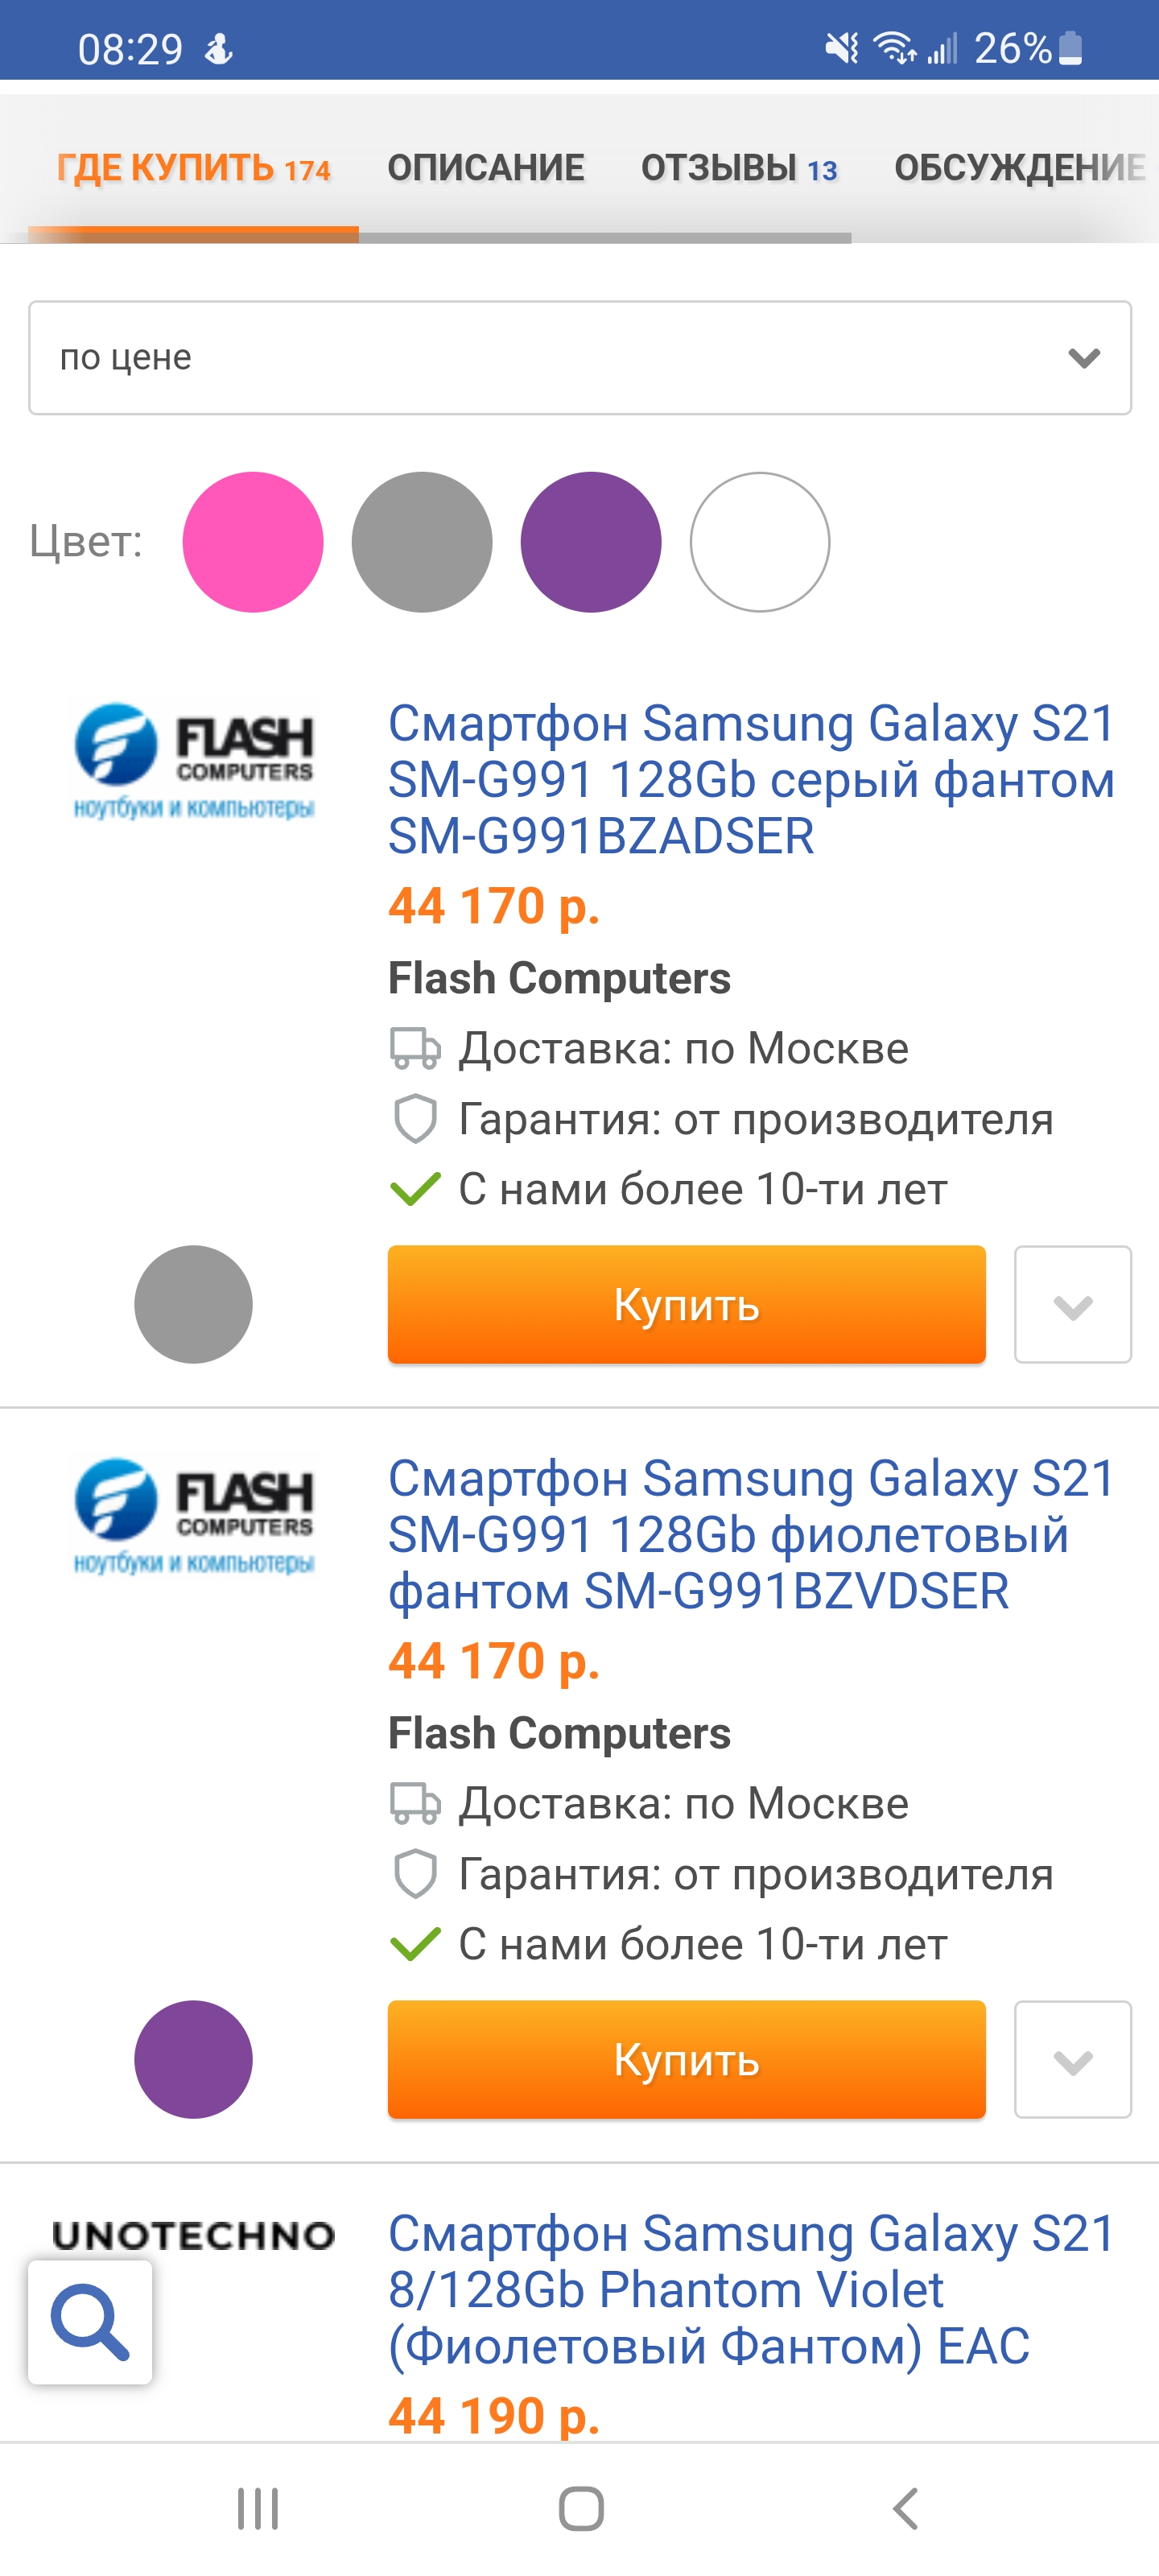
Task: Open the recent apps navigation icon
Action: tap(257, 2508)
